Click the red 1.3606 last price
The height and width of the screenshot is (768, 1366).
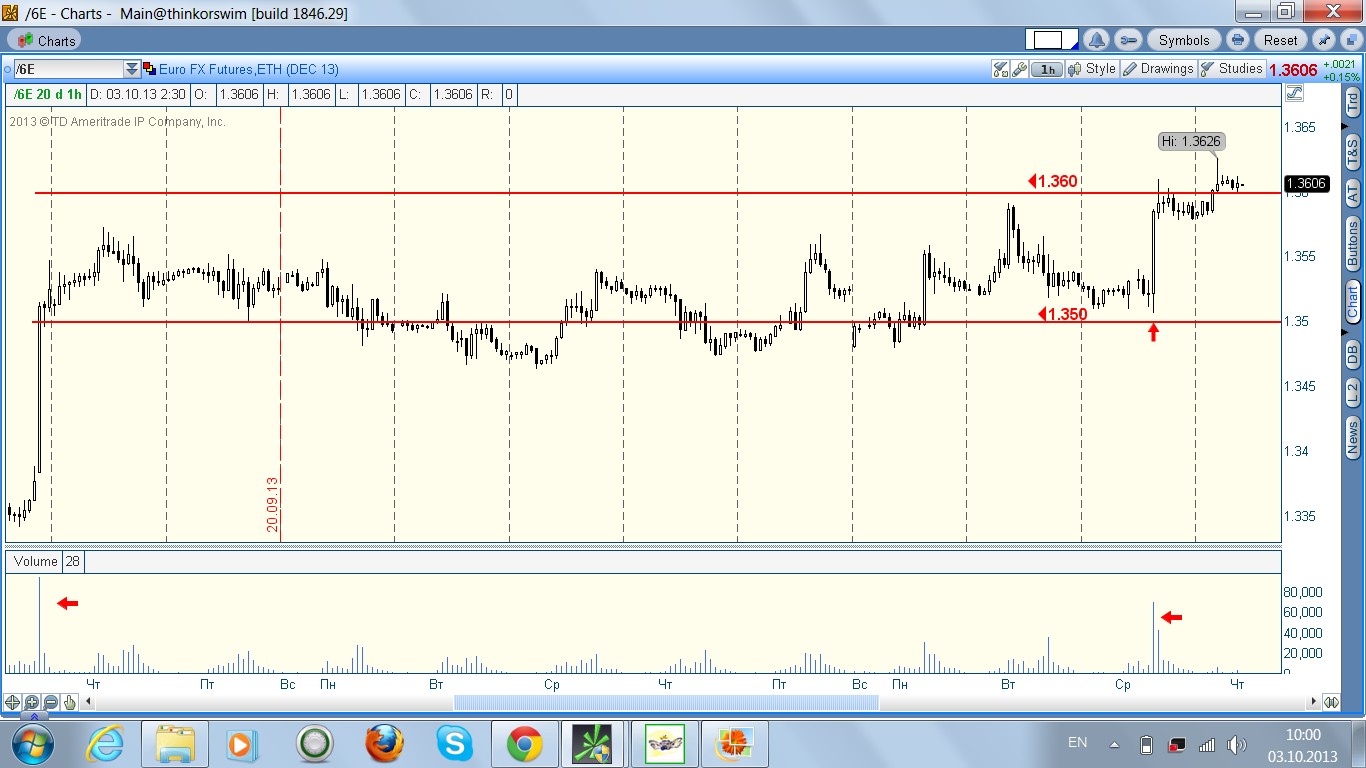[x=1292, y=70]
